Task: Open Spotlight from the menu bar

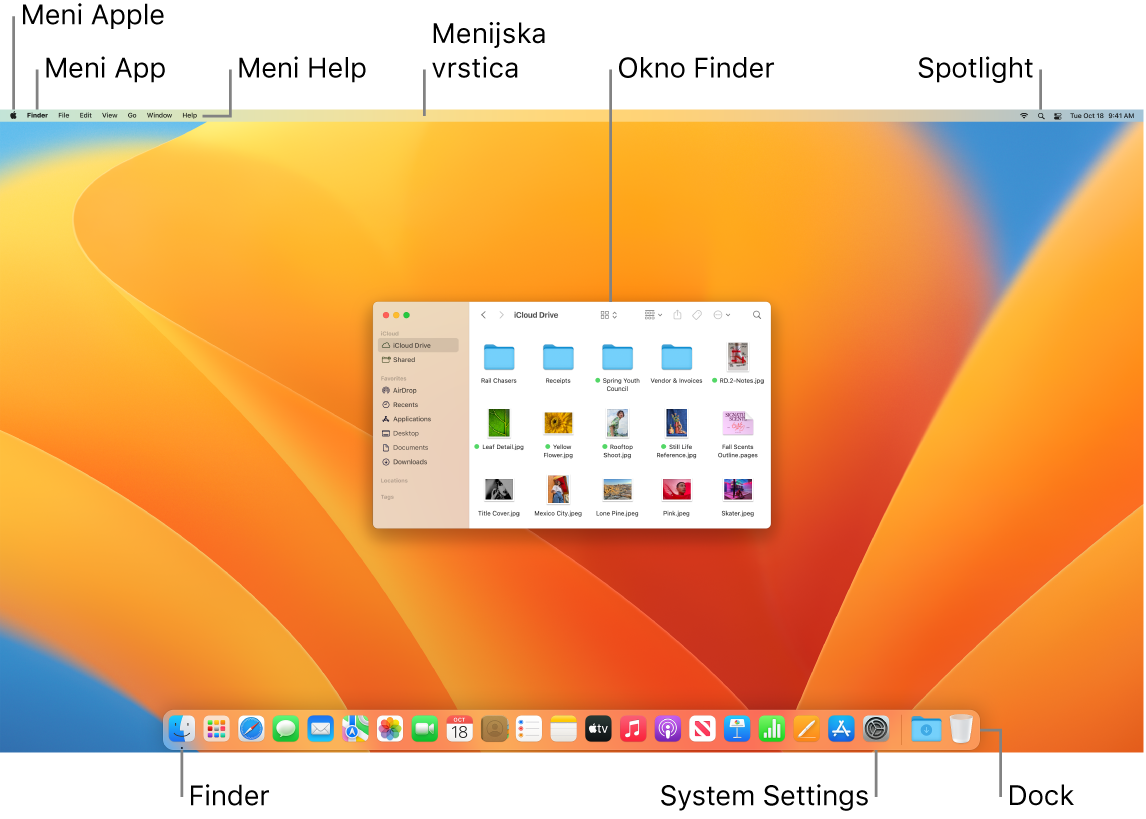Action: point(1040,115)
